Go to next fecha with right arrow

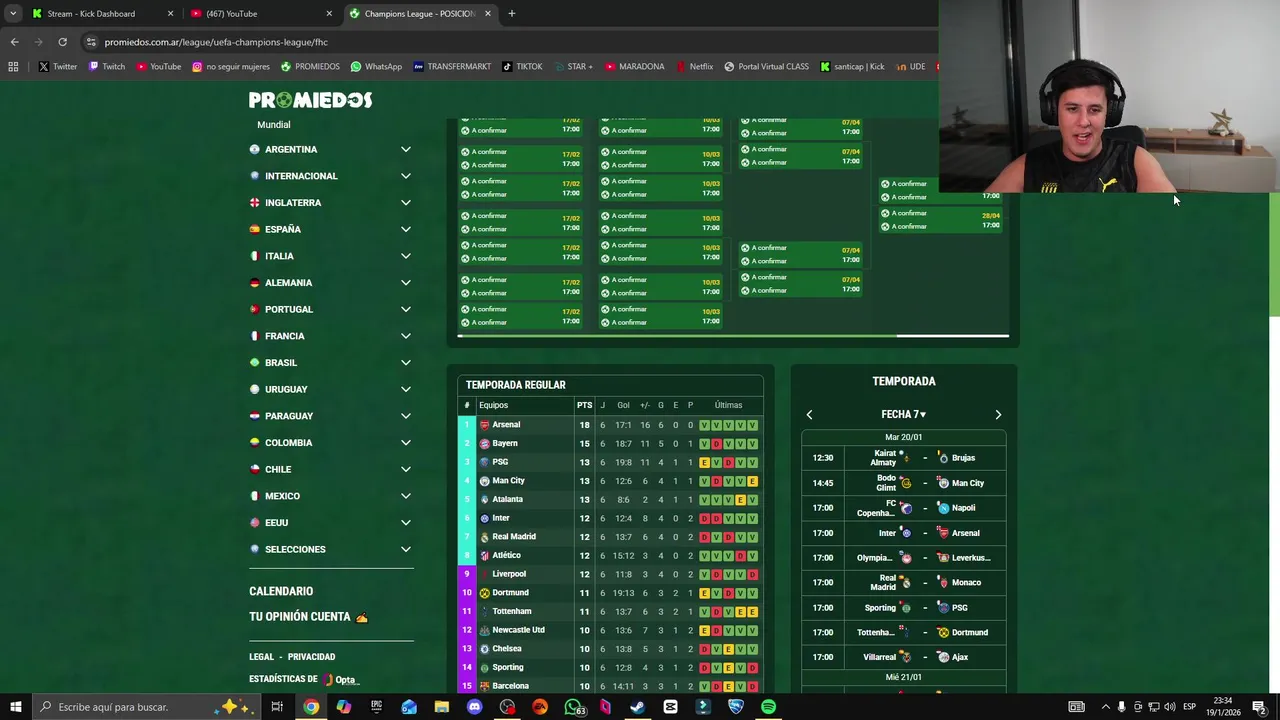pos(997,414)
